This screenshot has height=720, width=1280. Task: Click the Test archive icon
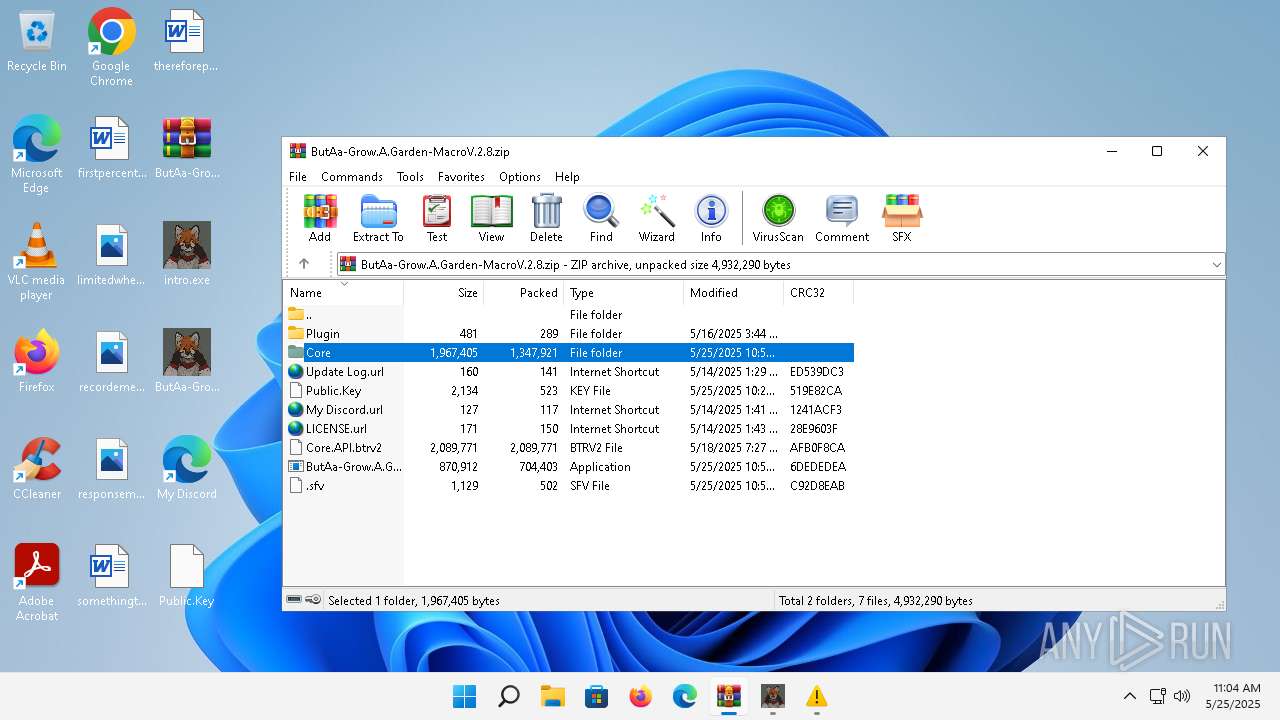tap(437, 218)
